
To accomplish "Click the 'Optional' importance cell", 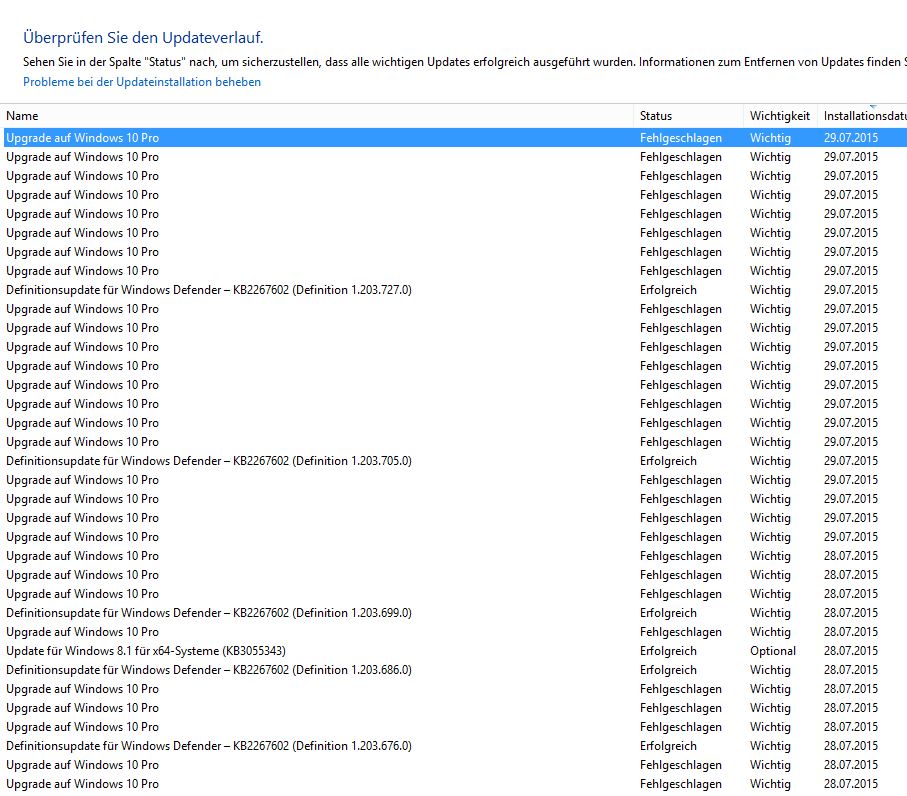I will [773, 651].
